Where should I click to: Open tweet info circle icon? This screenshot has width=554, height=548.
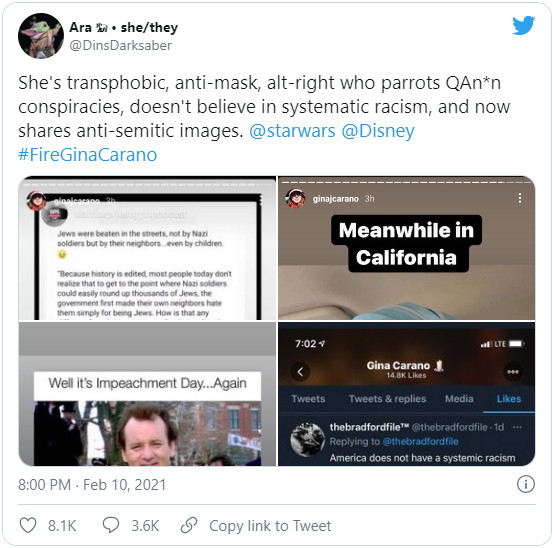[526, 484]
